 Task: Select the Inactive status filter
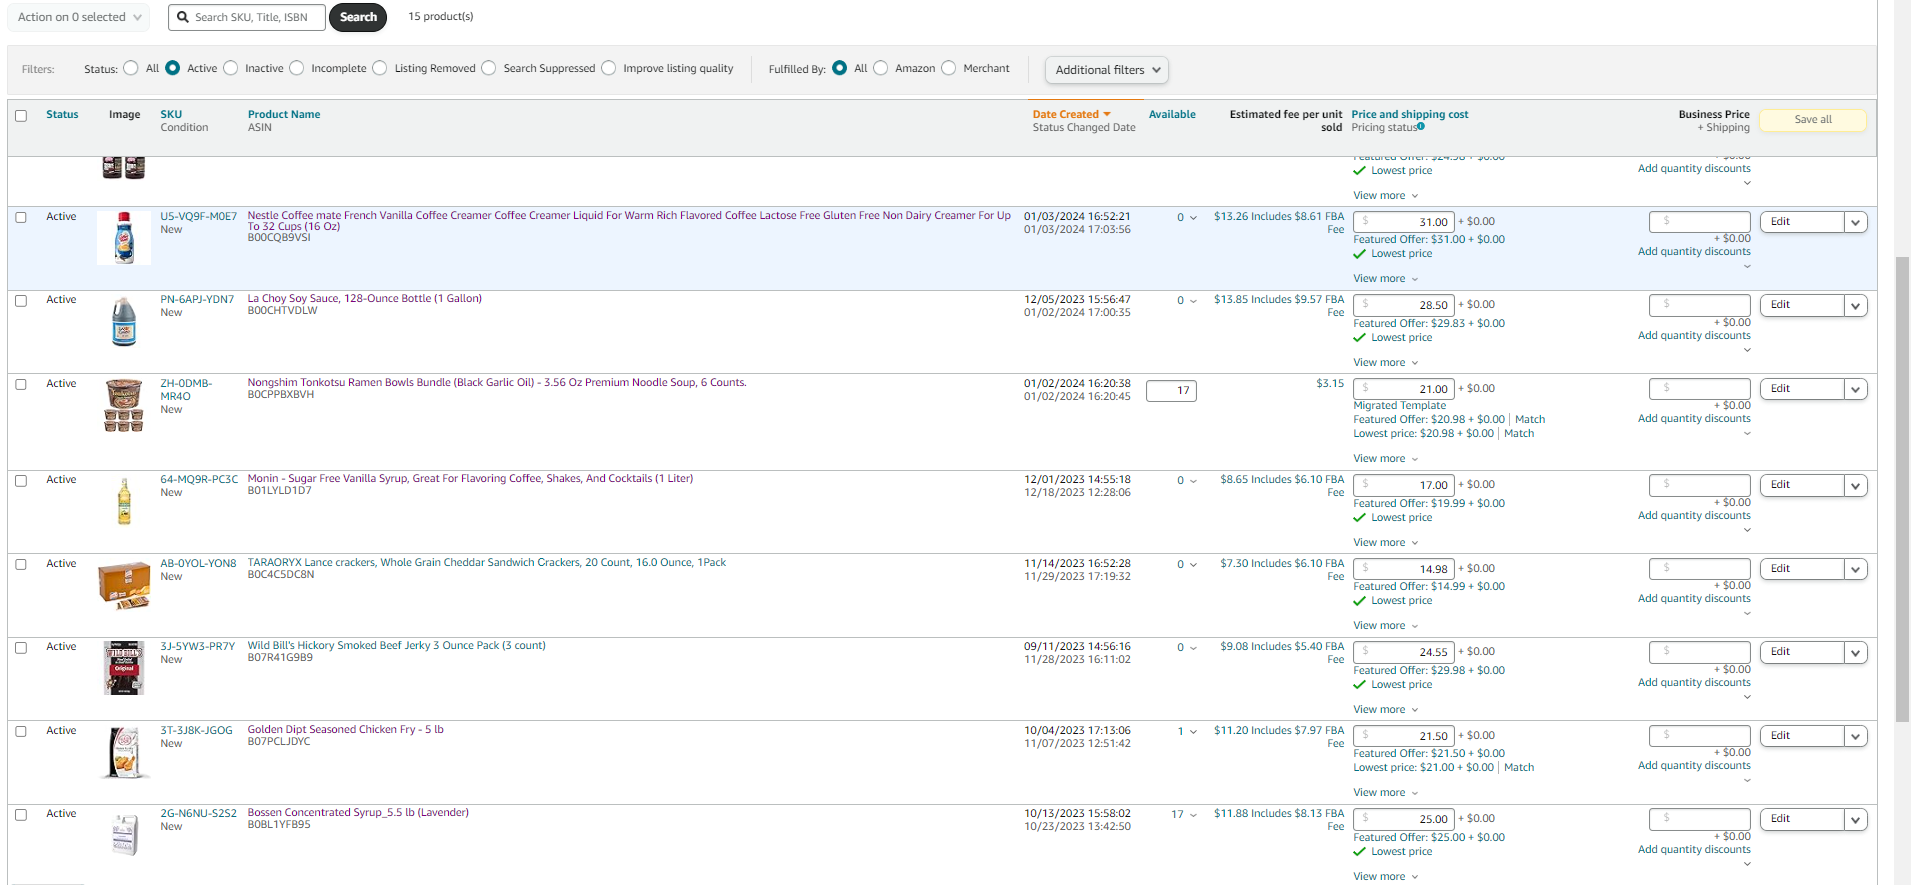[231, 68]
